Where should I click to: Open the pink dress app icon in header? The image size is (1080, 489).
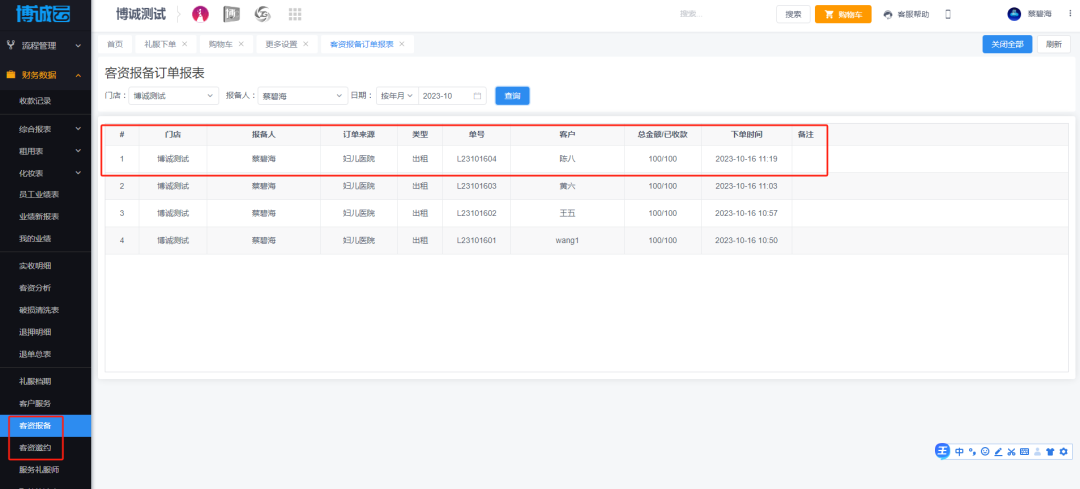coord(200,14)
